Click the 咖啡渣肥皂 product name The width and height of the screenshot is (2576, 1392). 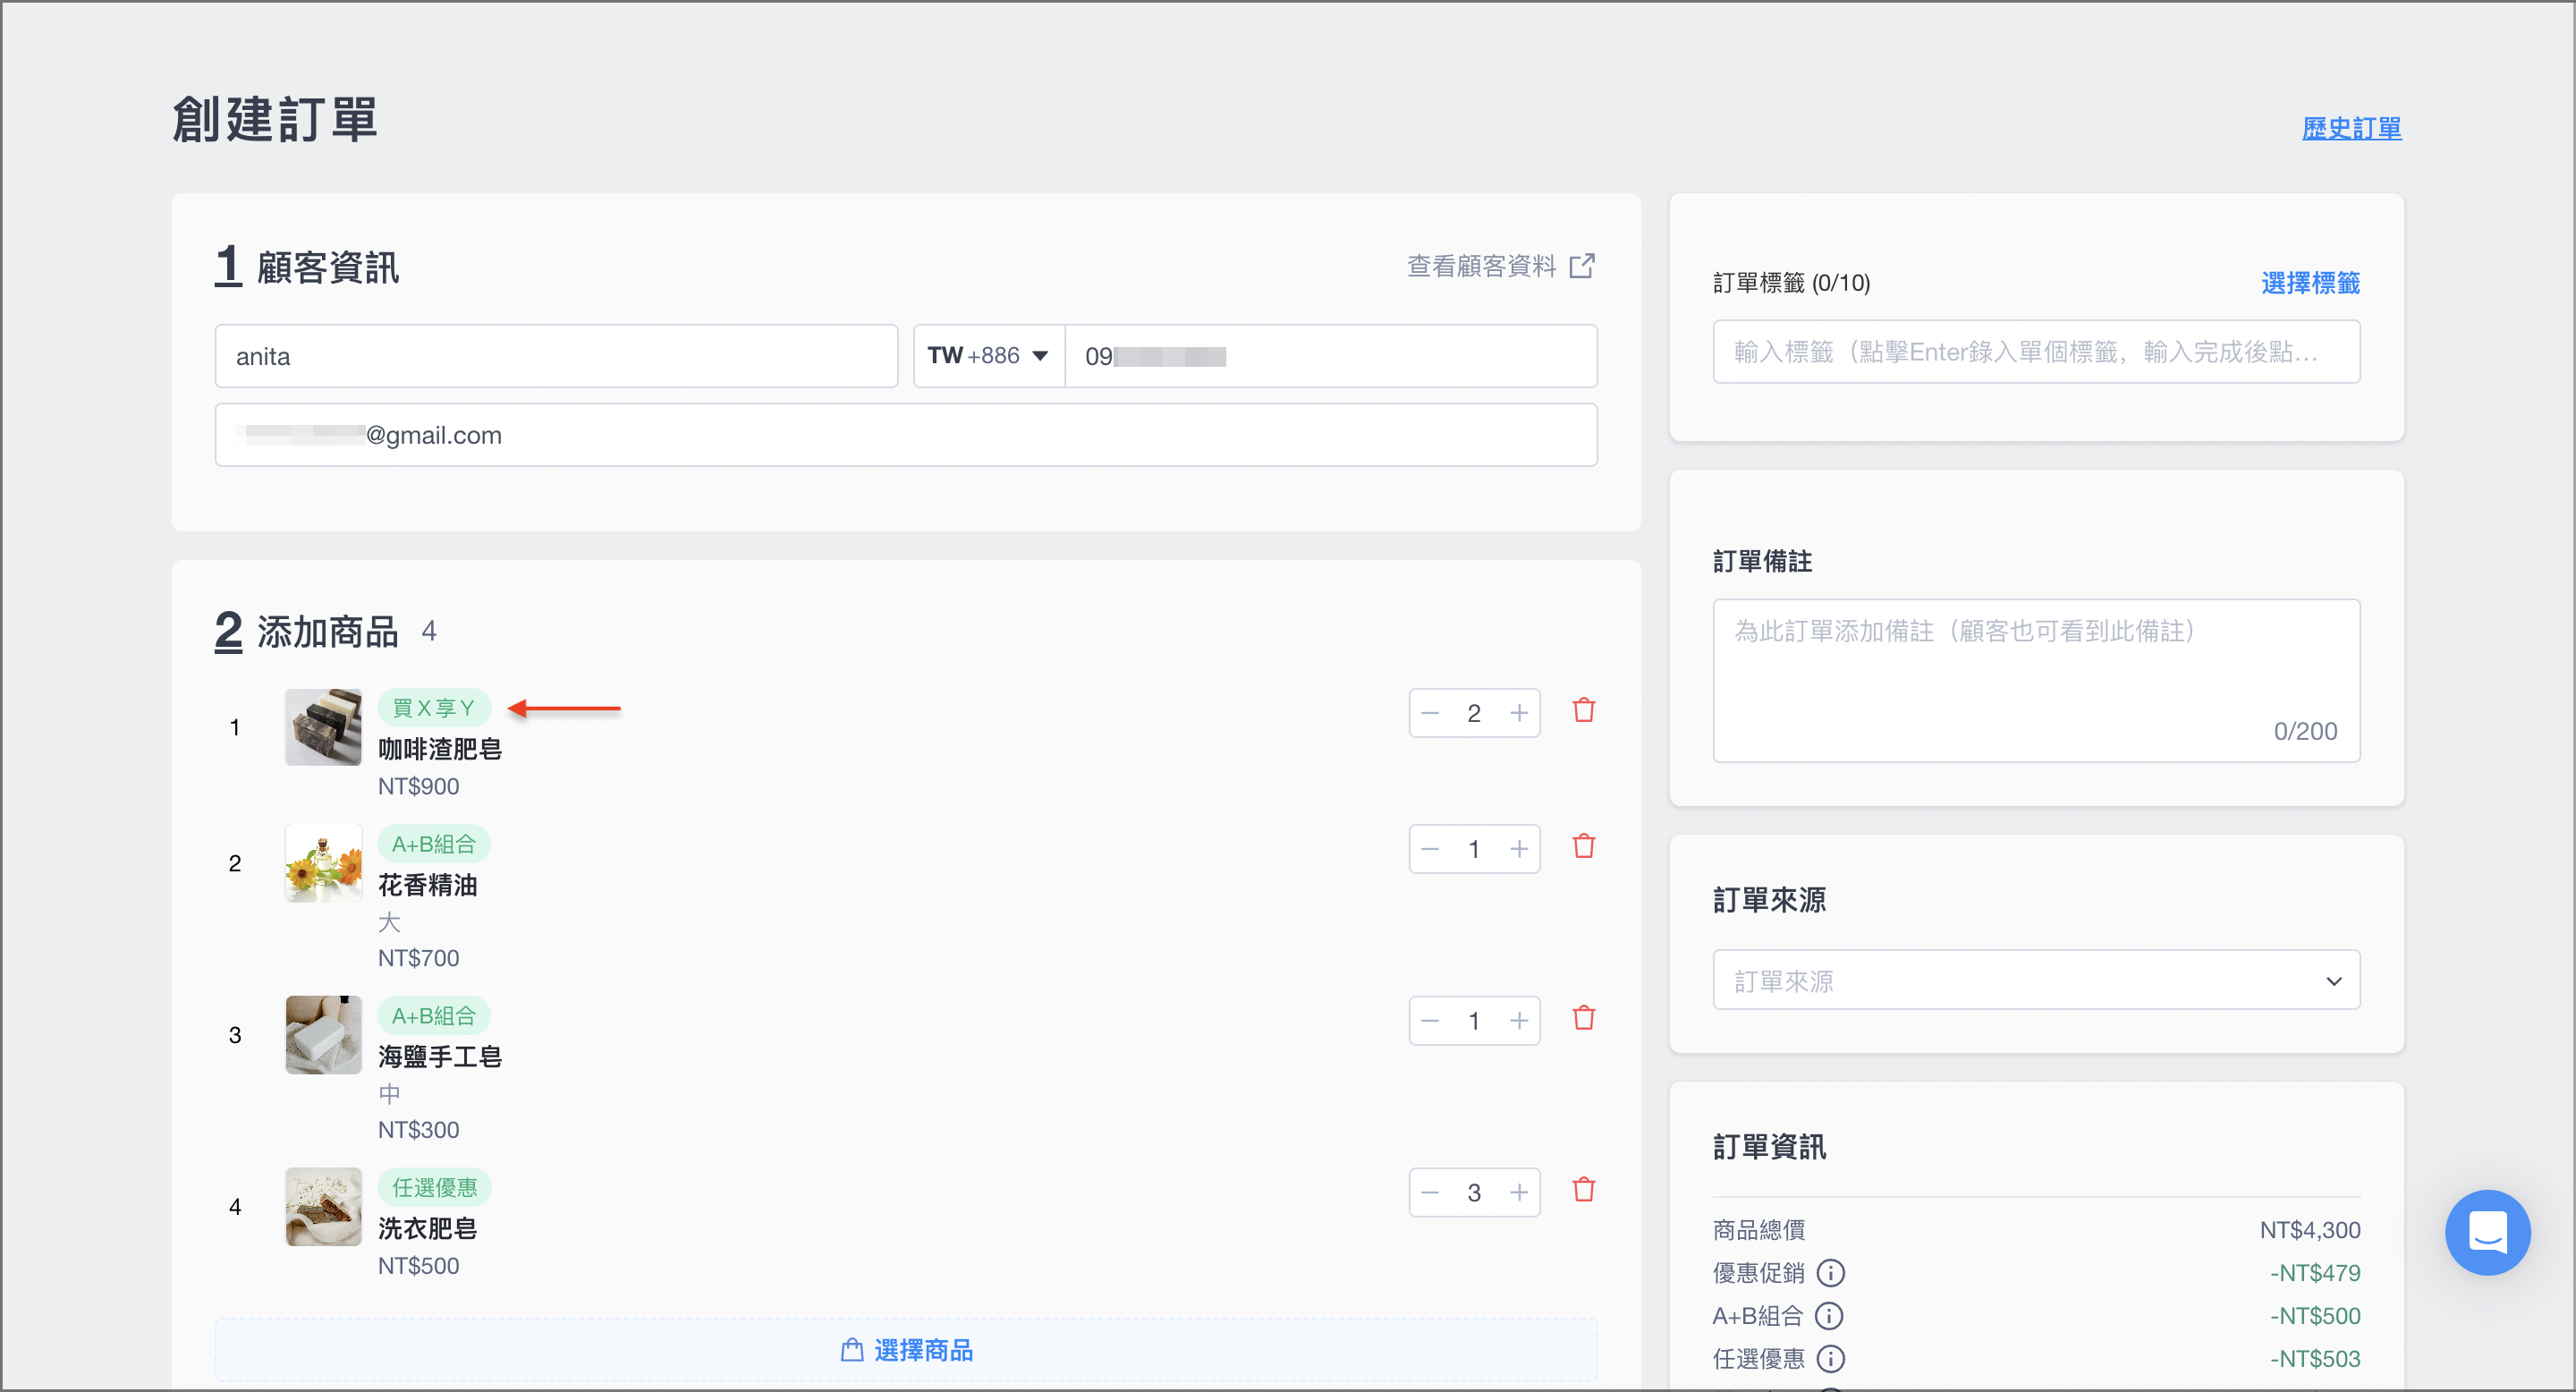440,749
